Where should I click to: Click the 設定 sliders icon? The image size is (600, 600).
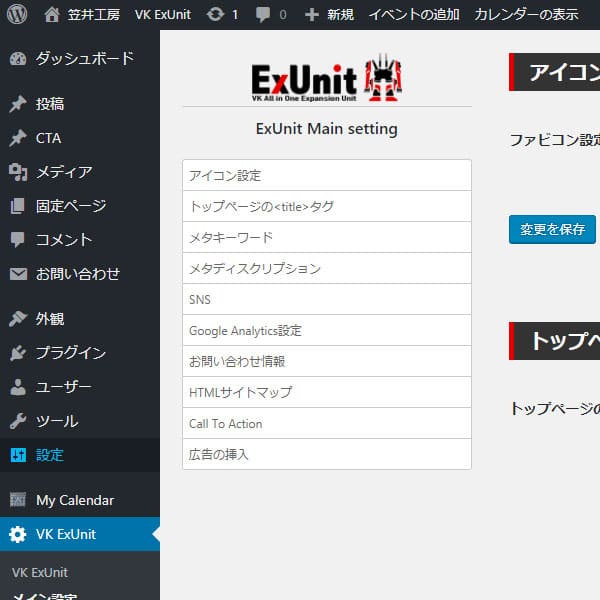point(18,455)
